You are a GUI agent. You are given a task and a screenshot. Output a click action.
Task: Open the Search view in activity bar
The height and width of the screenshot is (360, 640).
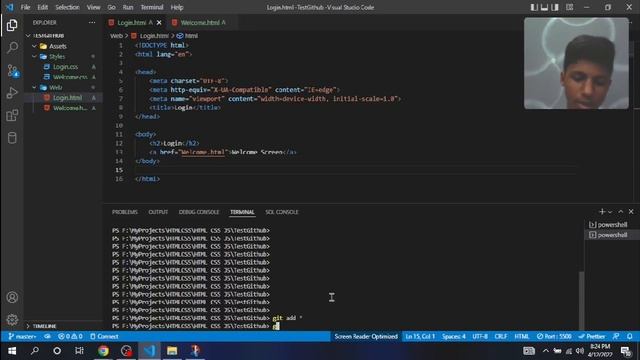[12, 48]
